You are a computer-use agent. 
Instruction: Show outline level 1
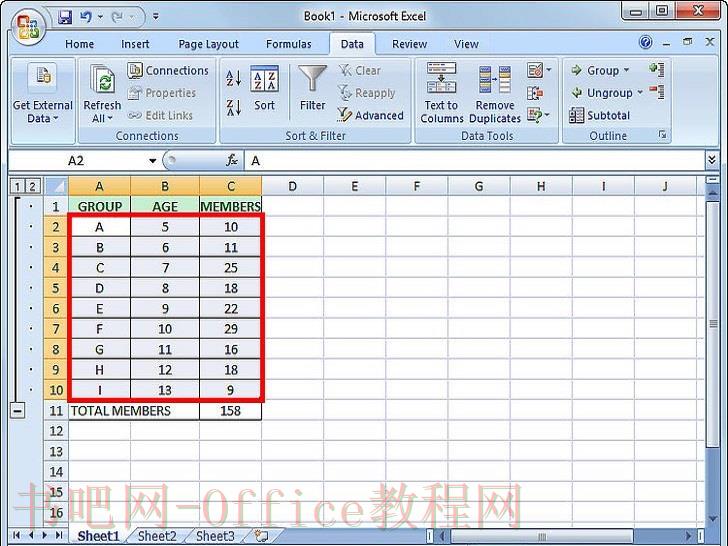tap(17, 187)
